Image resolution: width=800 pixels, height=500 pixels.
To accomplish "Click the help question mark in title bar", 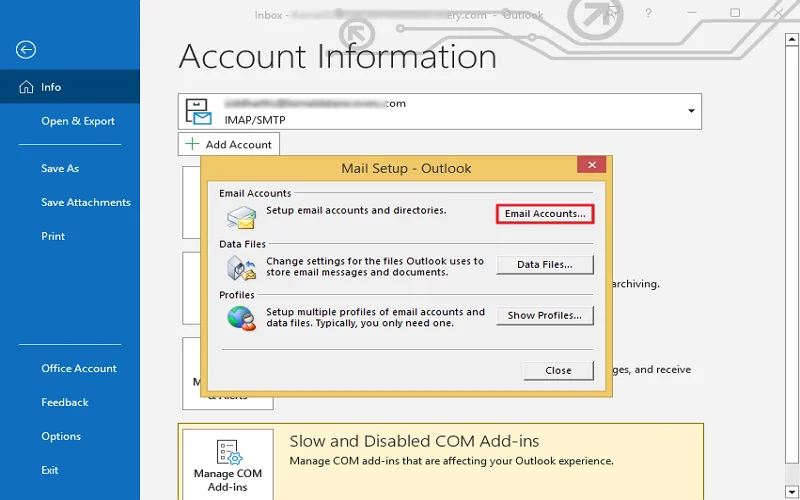I will (x=648, y=13).
